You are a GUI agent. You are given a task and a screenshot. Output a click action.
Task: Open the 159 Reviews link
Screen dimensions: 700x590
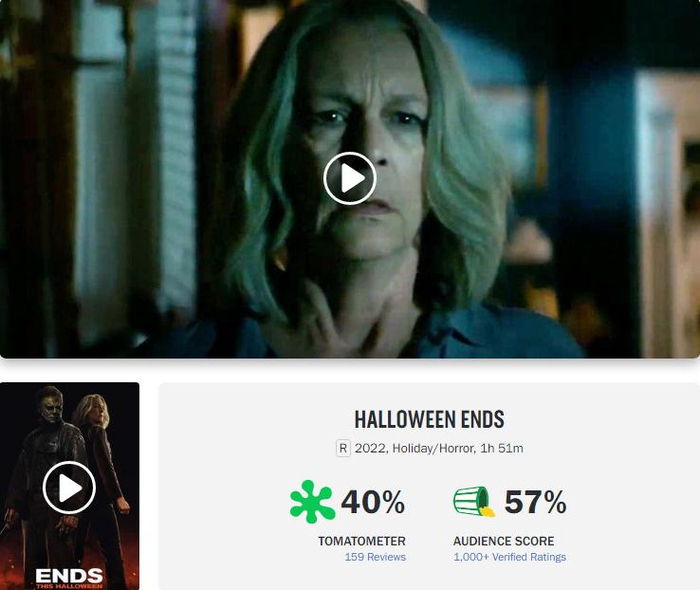(375, 557)
